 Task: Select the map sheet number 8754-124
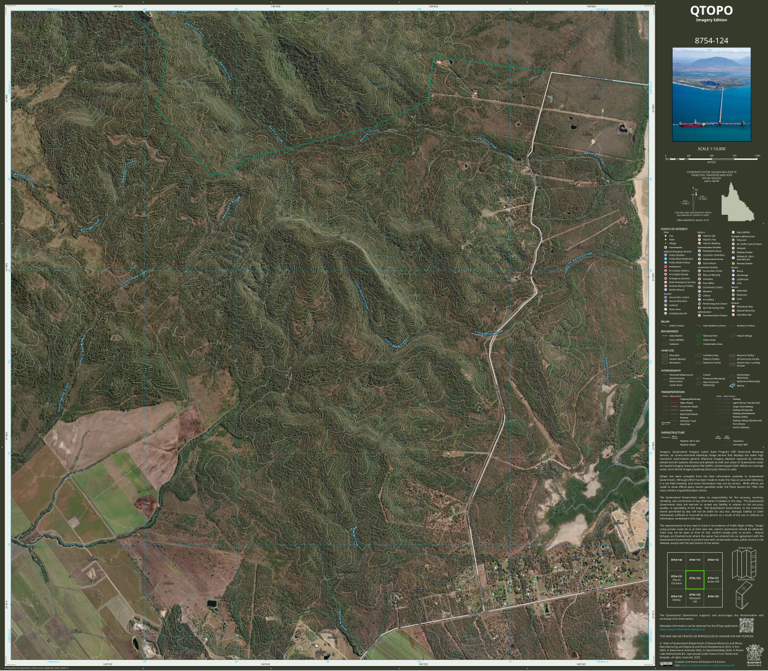click(x=711, y=41)
